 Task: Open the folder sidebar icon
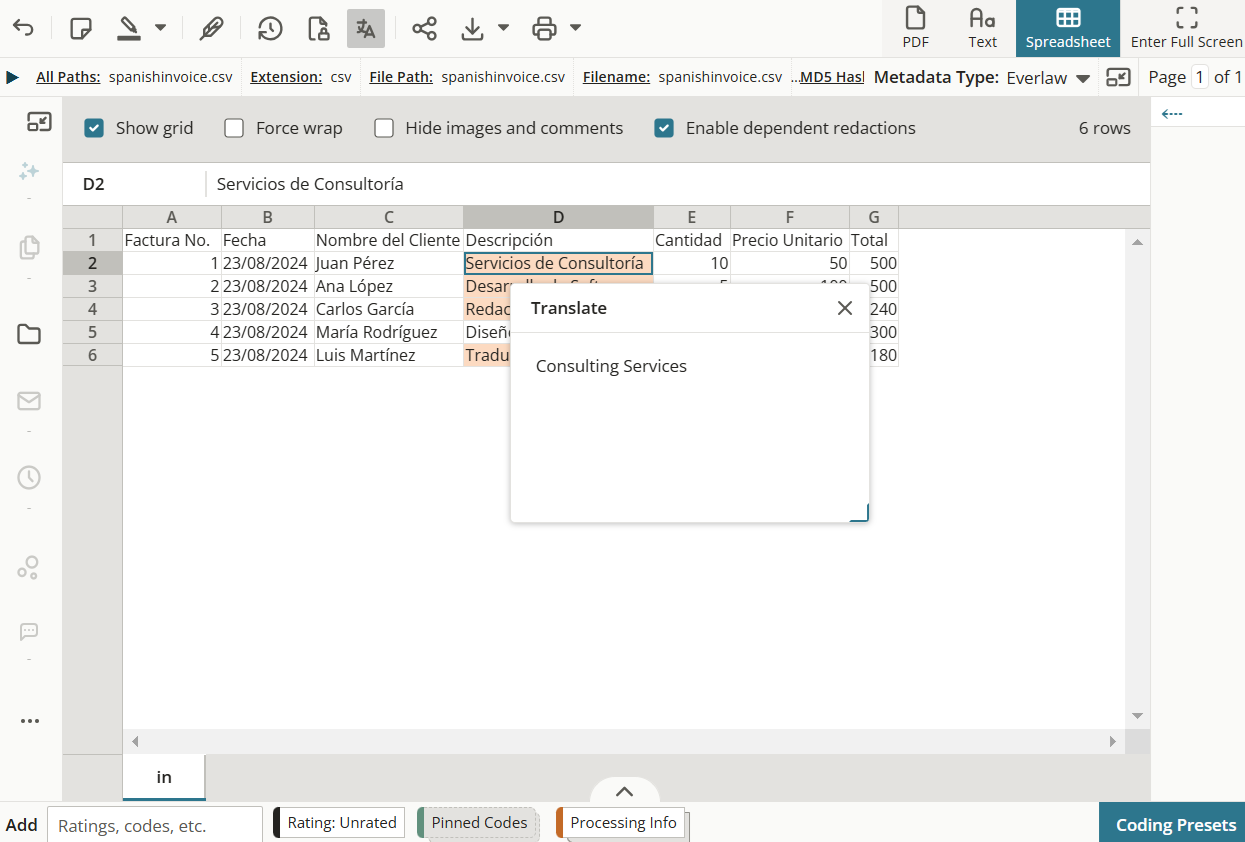coord(29,335)
